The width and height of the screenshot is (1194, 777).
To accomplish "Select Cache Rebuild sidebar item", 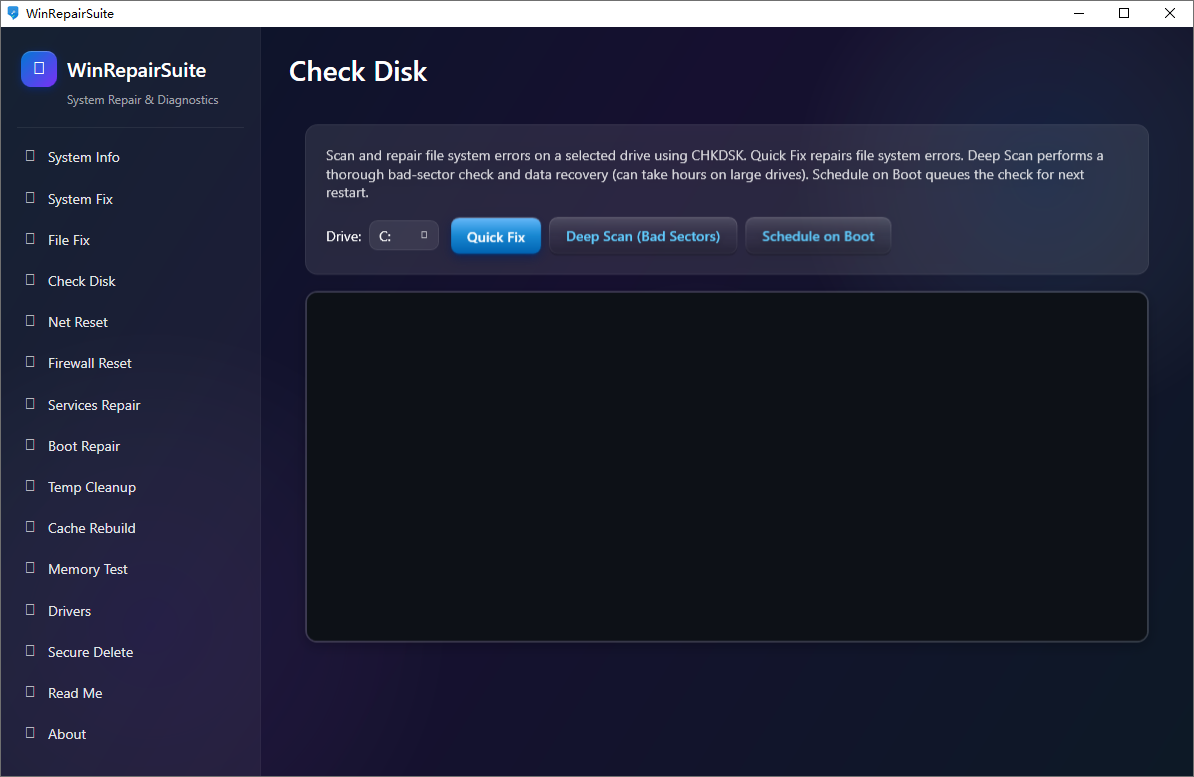I will pyautogui.click(x=130, y=529).
